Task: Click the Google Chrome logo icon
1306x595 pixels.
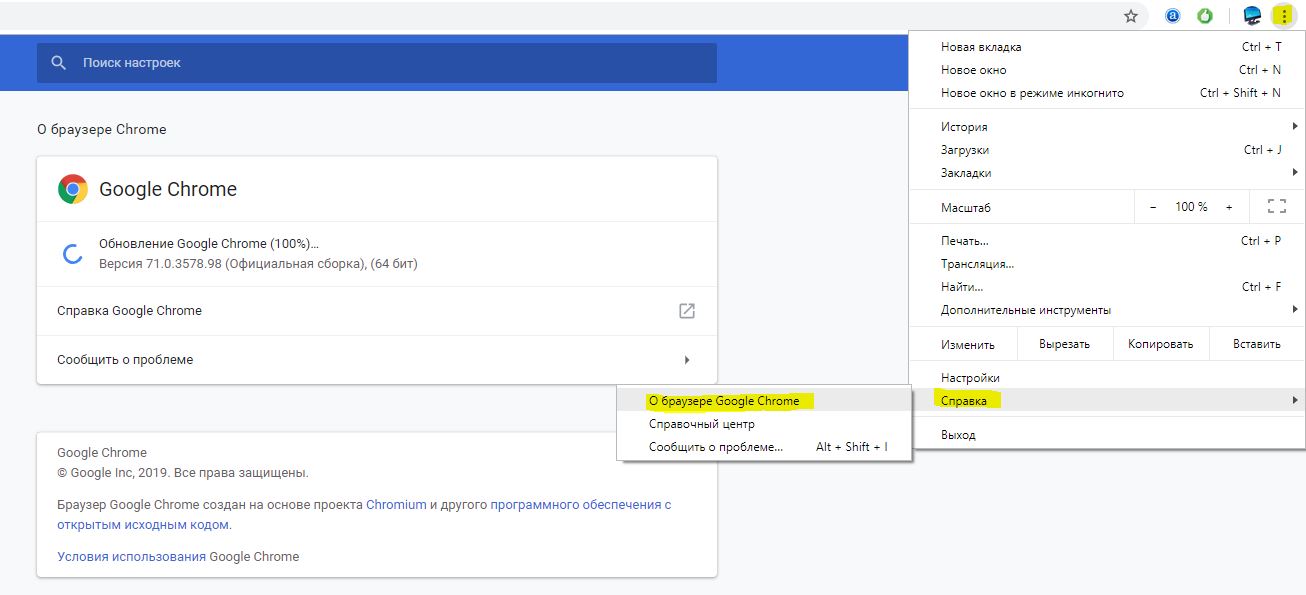Action: coord(73,189)
